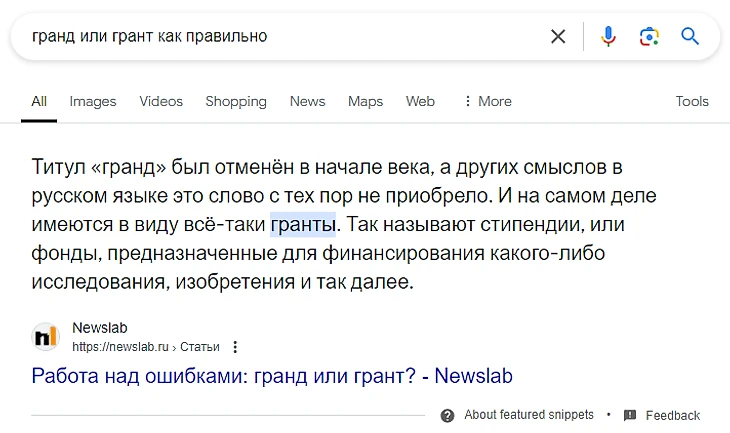Open Google Lens image search icon
Viewport: 730px width, 433px height.
click(x=649, y=37)
